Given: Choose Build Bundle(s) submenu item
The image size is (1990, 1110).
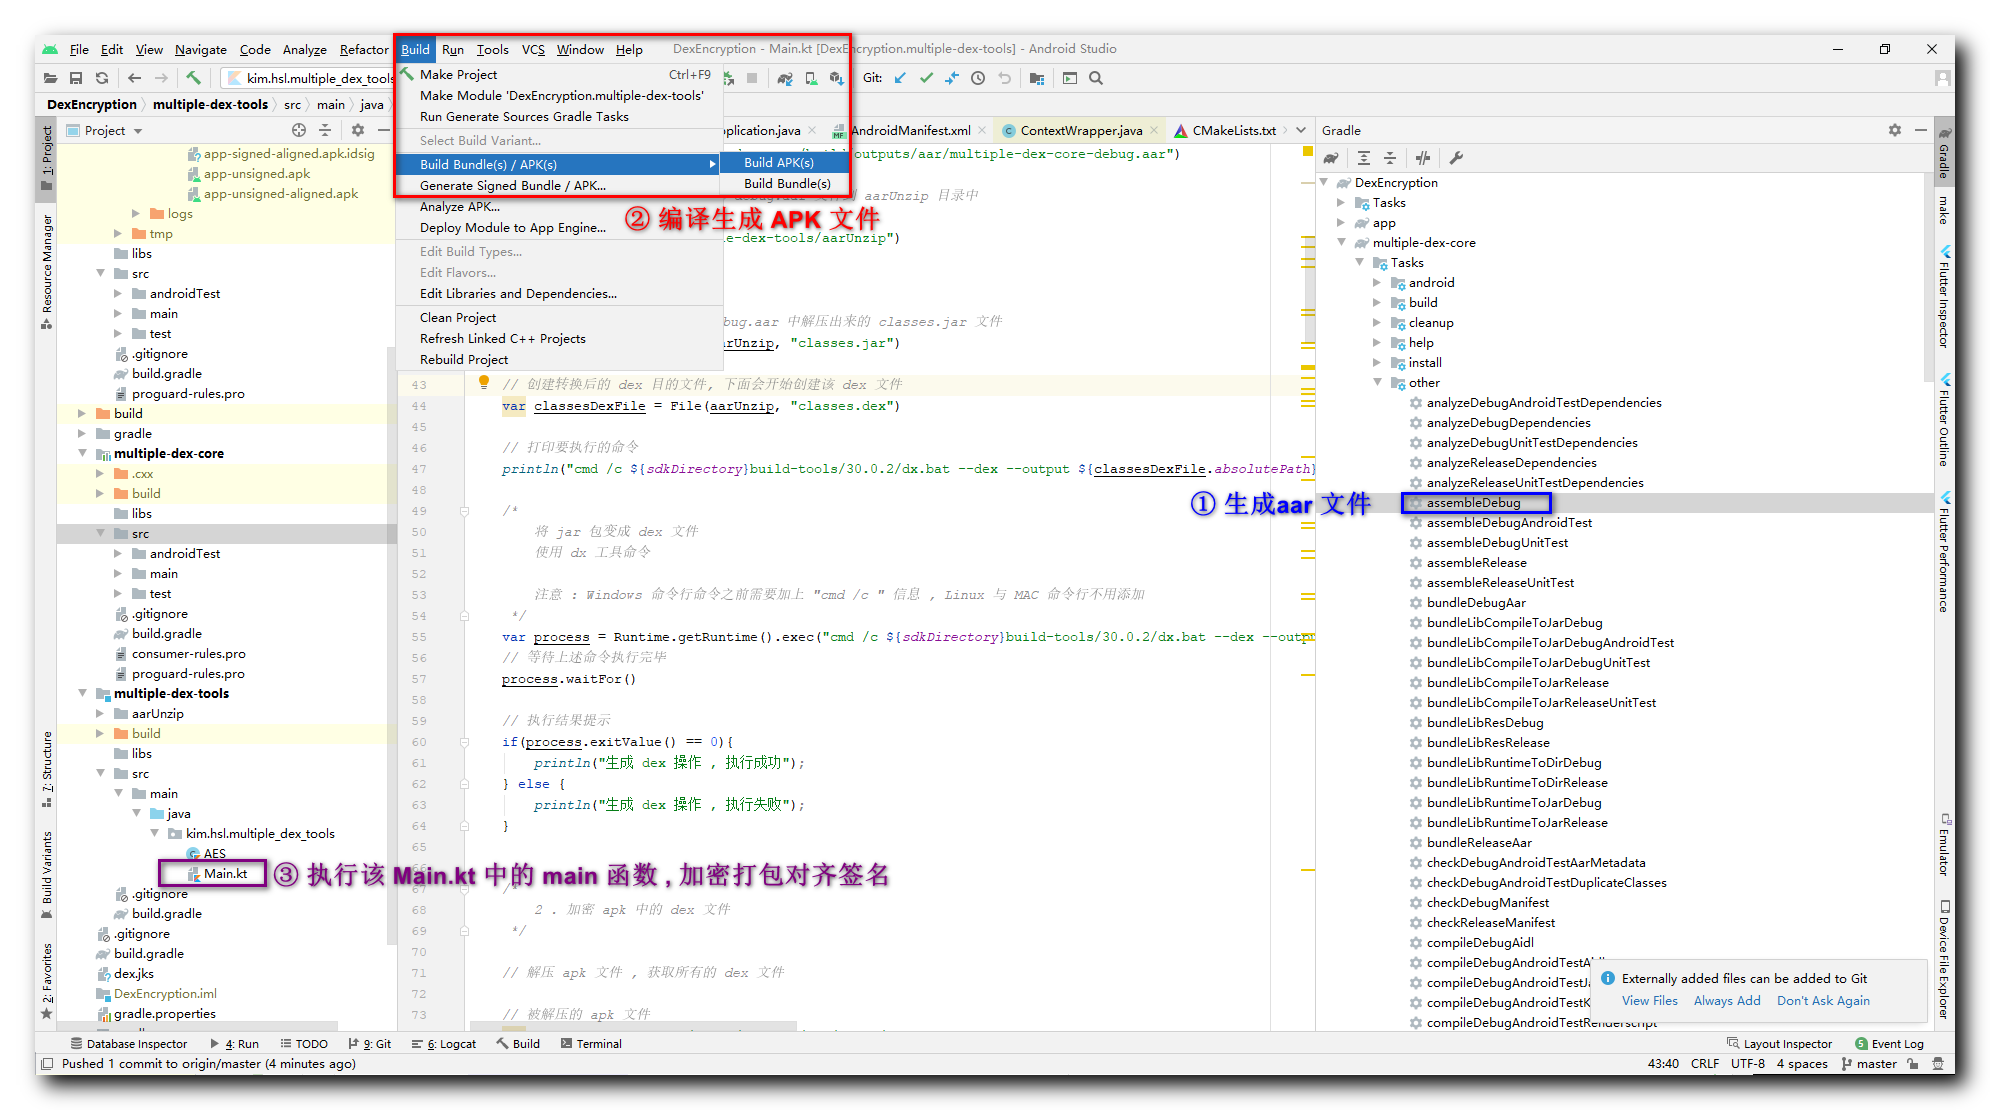Looking at the screenshot, I should (x=785, y=184).
